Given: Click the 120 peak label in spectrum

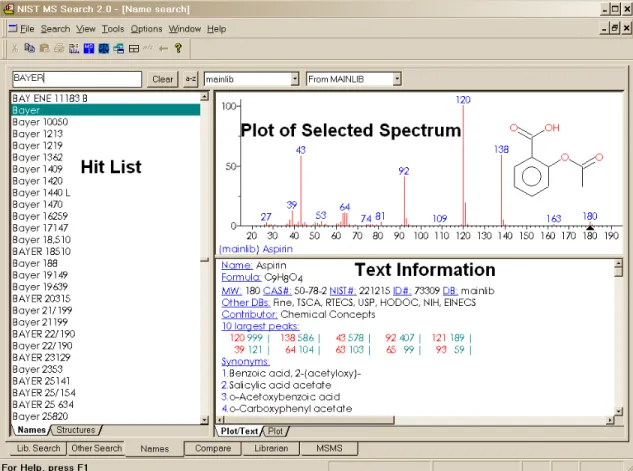Looking at the screenshot, I should [x=463, y=100].
